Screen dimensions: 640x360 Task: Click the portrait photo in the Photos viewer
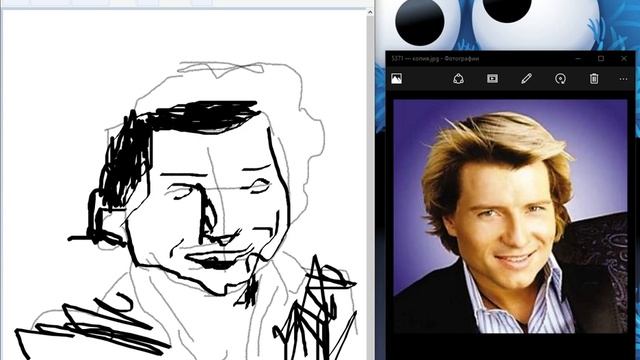coord(510,216)
